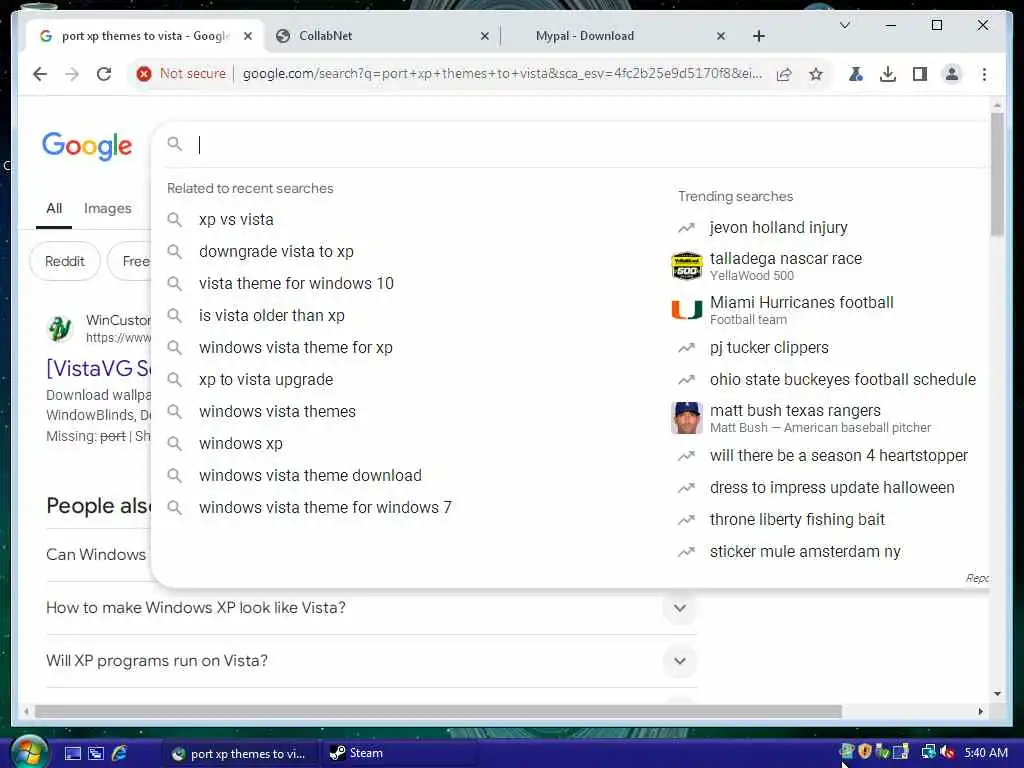Open trending matt bush texas rangers
The width and height of the screenshot is (1024, 768).
pyautogui.click(x=795, y=411)
